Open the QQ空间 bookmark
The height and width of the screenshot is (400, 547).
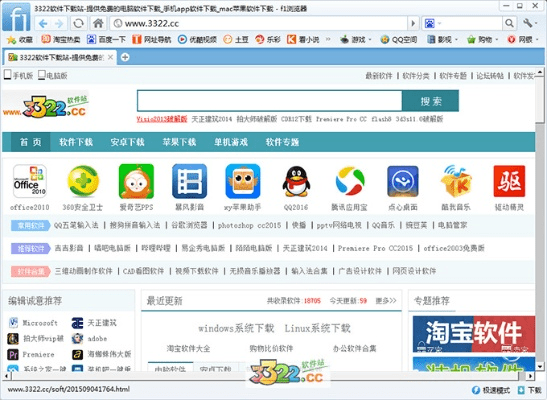click(x=399, y=39)
